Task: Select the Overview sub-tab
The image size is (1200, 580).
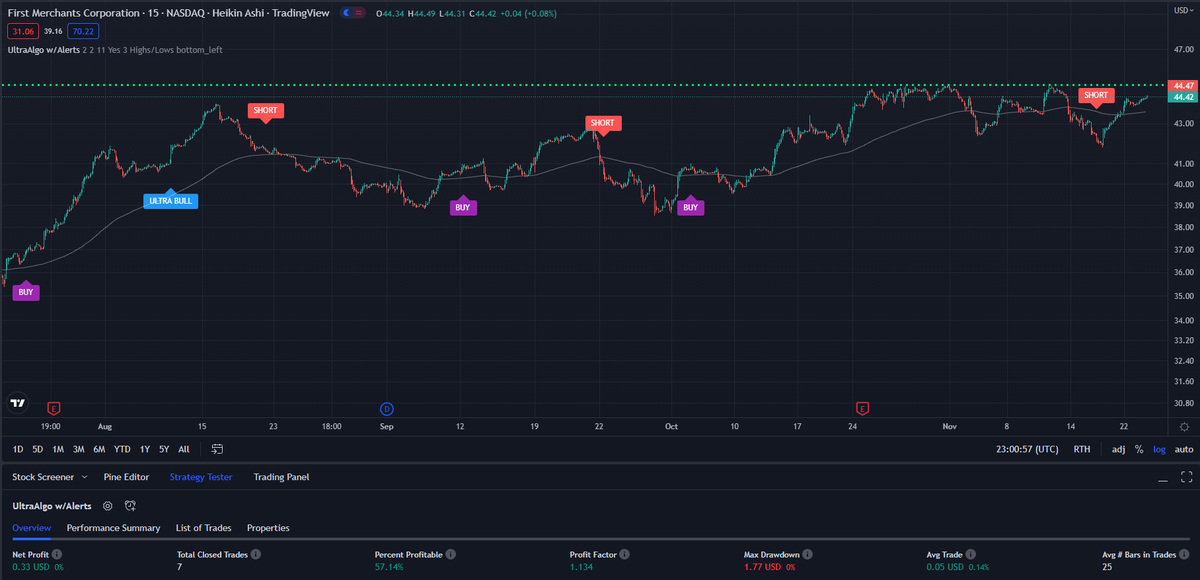Action: coord(32,527)
